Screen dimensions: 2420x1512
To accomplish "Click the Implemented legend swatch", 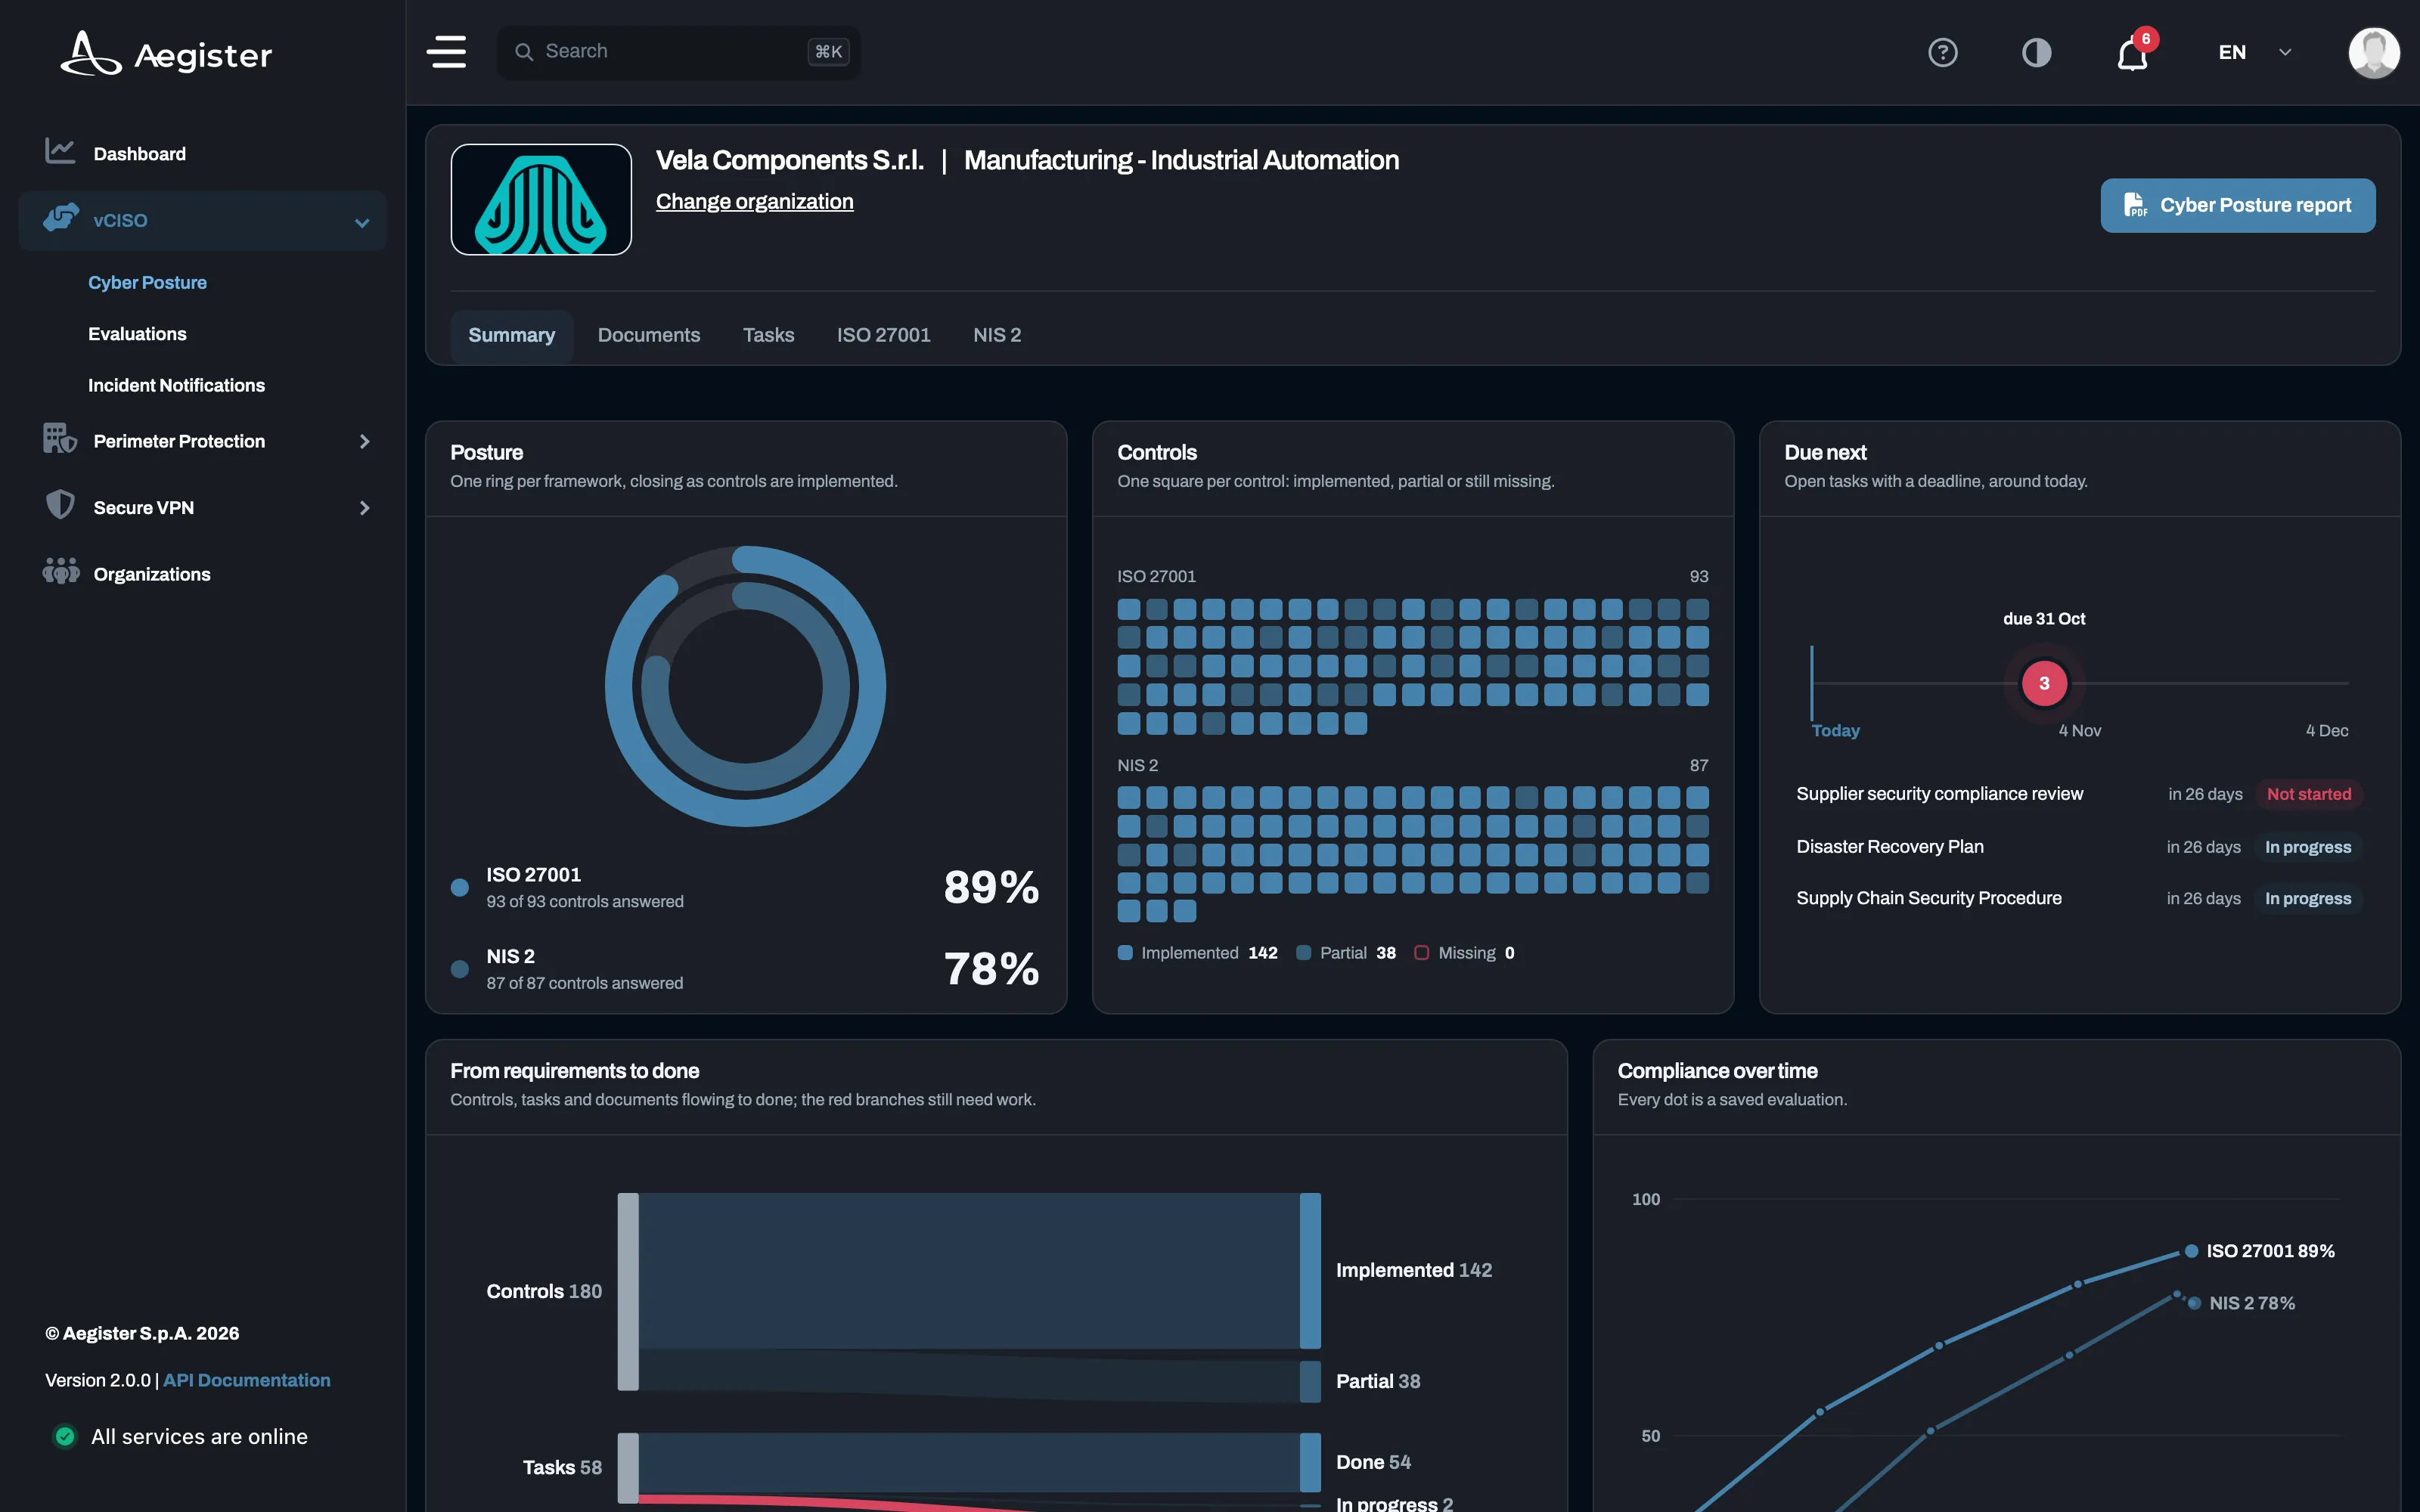I will pos(1125,953).
